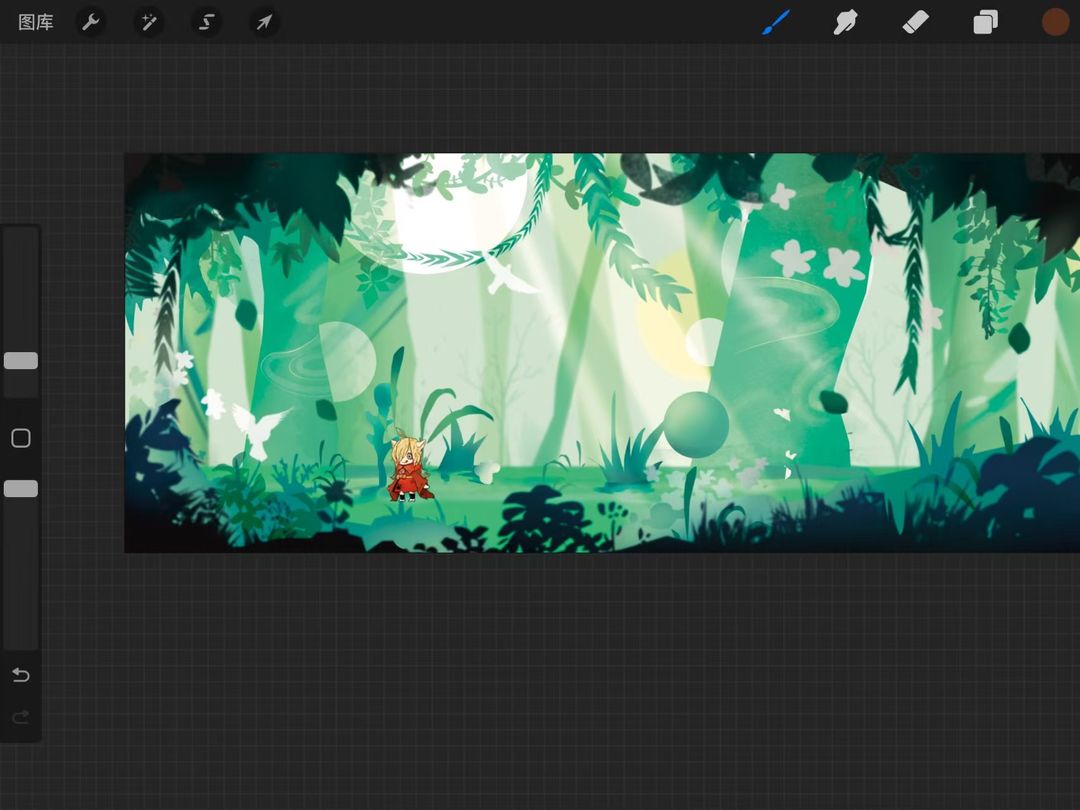Click the upper brush size slider handle
The image size is (1080, 810).
click(21, 361)
